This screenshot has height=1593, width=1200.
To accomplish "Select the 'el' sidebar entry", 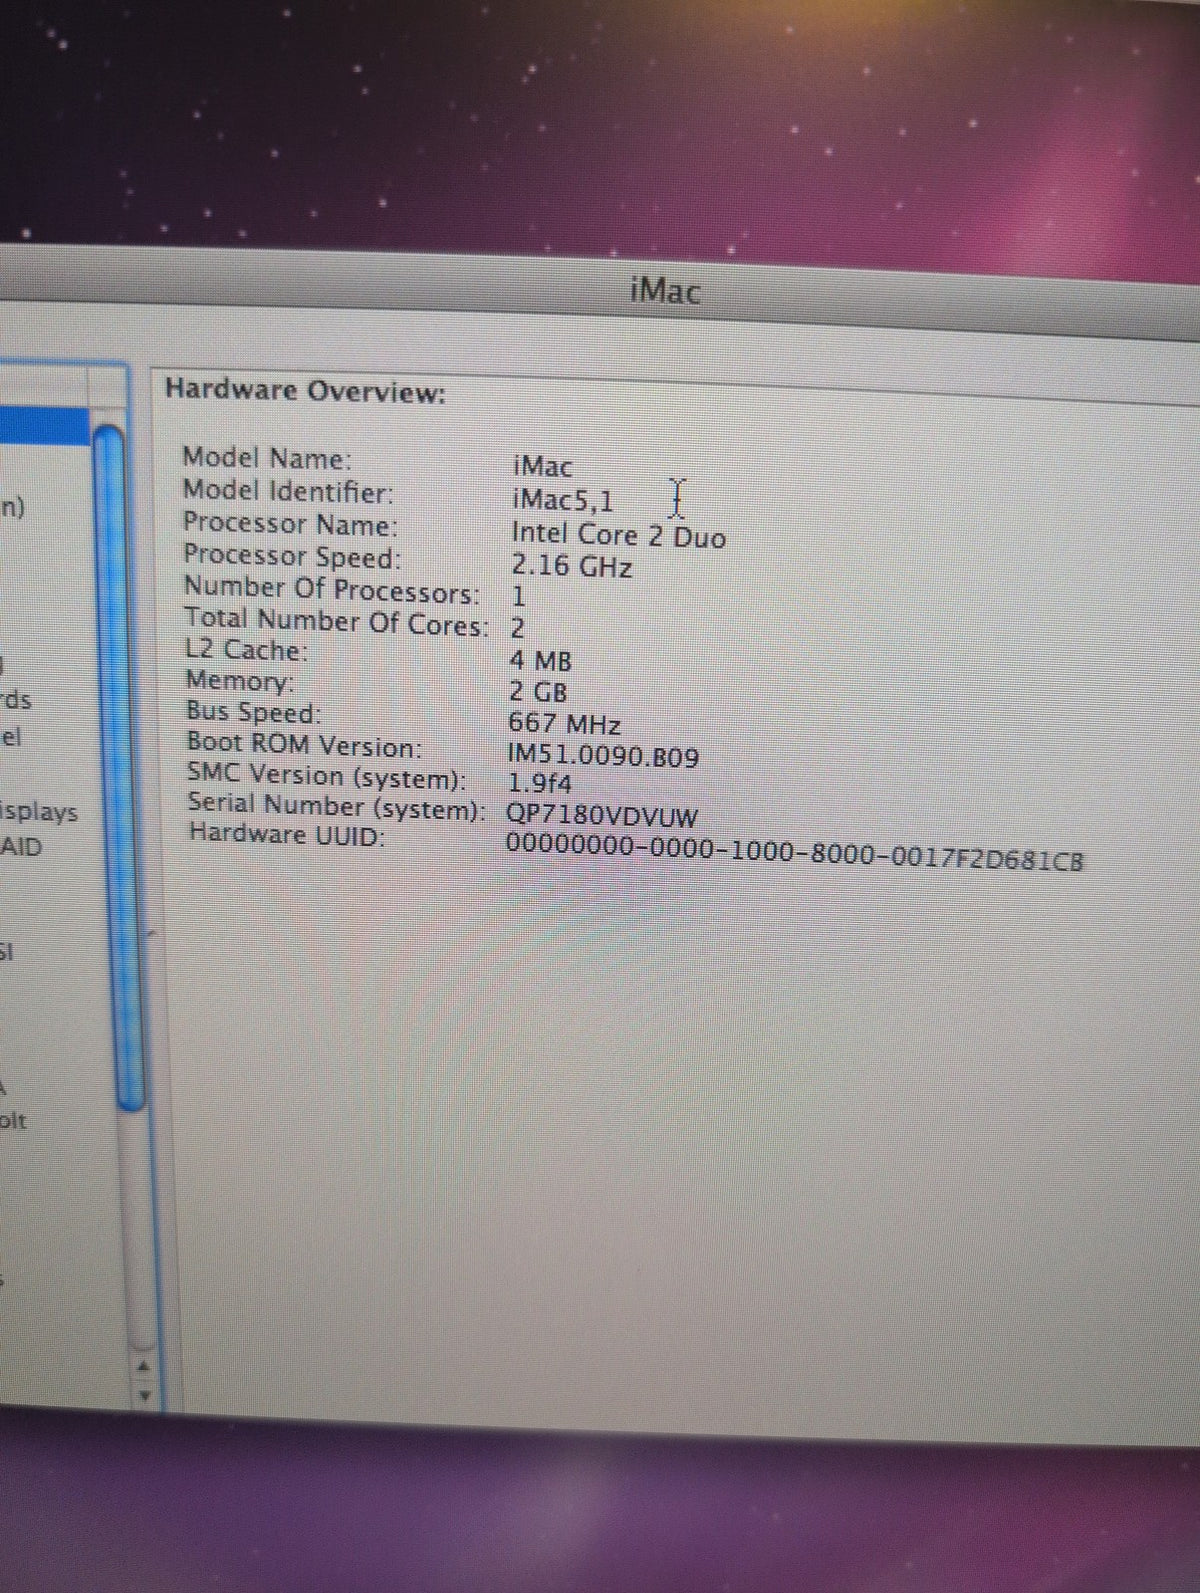I will pyautogui.click(x=11, y=738).
